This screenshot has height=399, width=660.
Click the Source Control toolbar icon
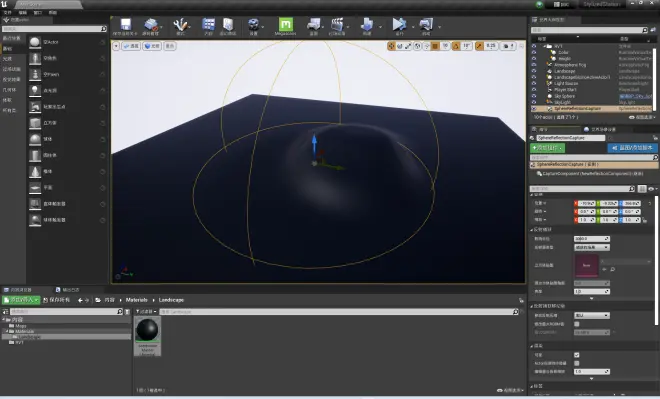click(x=151, y=26)
